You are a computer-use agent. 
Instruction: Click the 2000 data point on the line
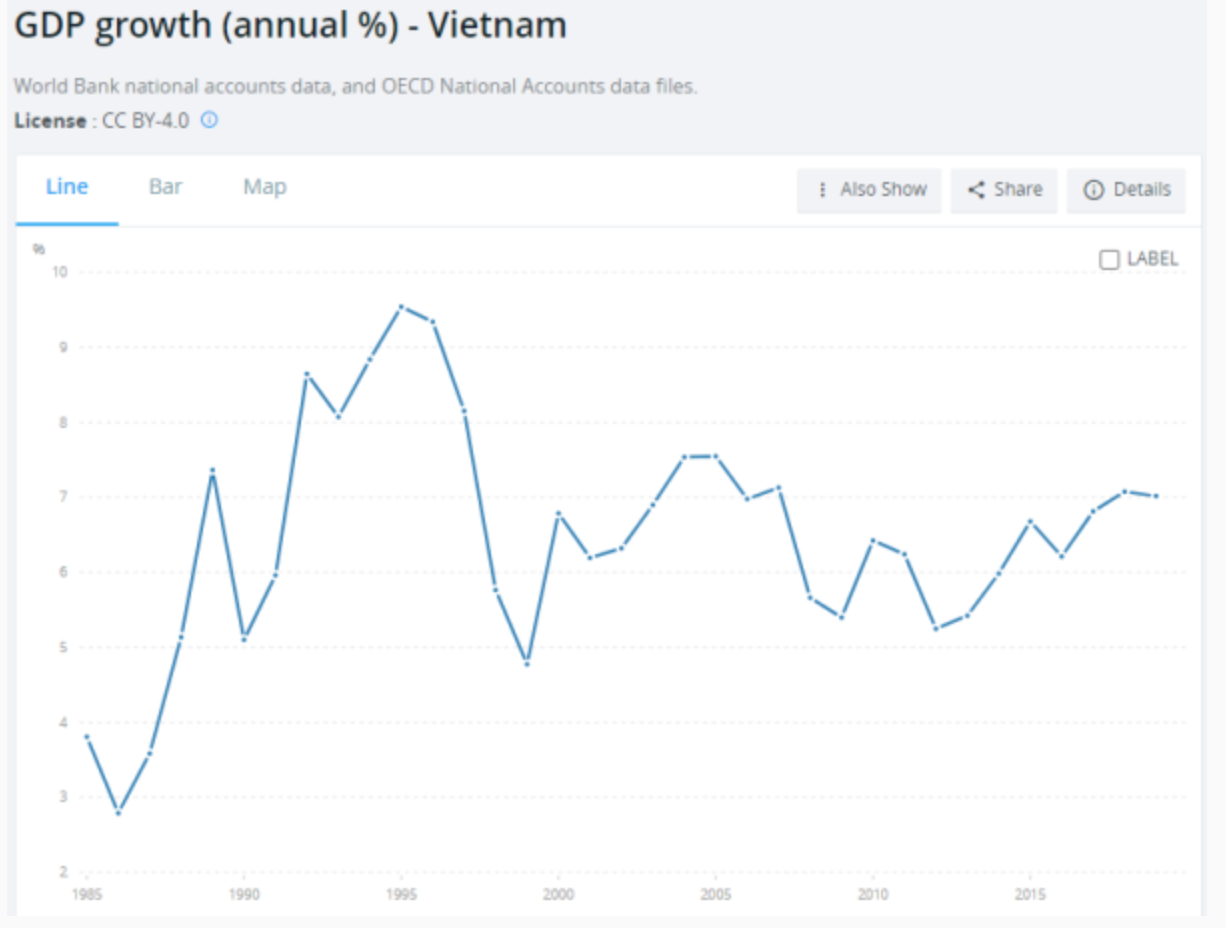[x=558, y=514]
